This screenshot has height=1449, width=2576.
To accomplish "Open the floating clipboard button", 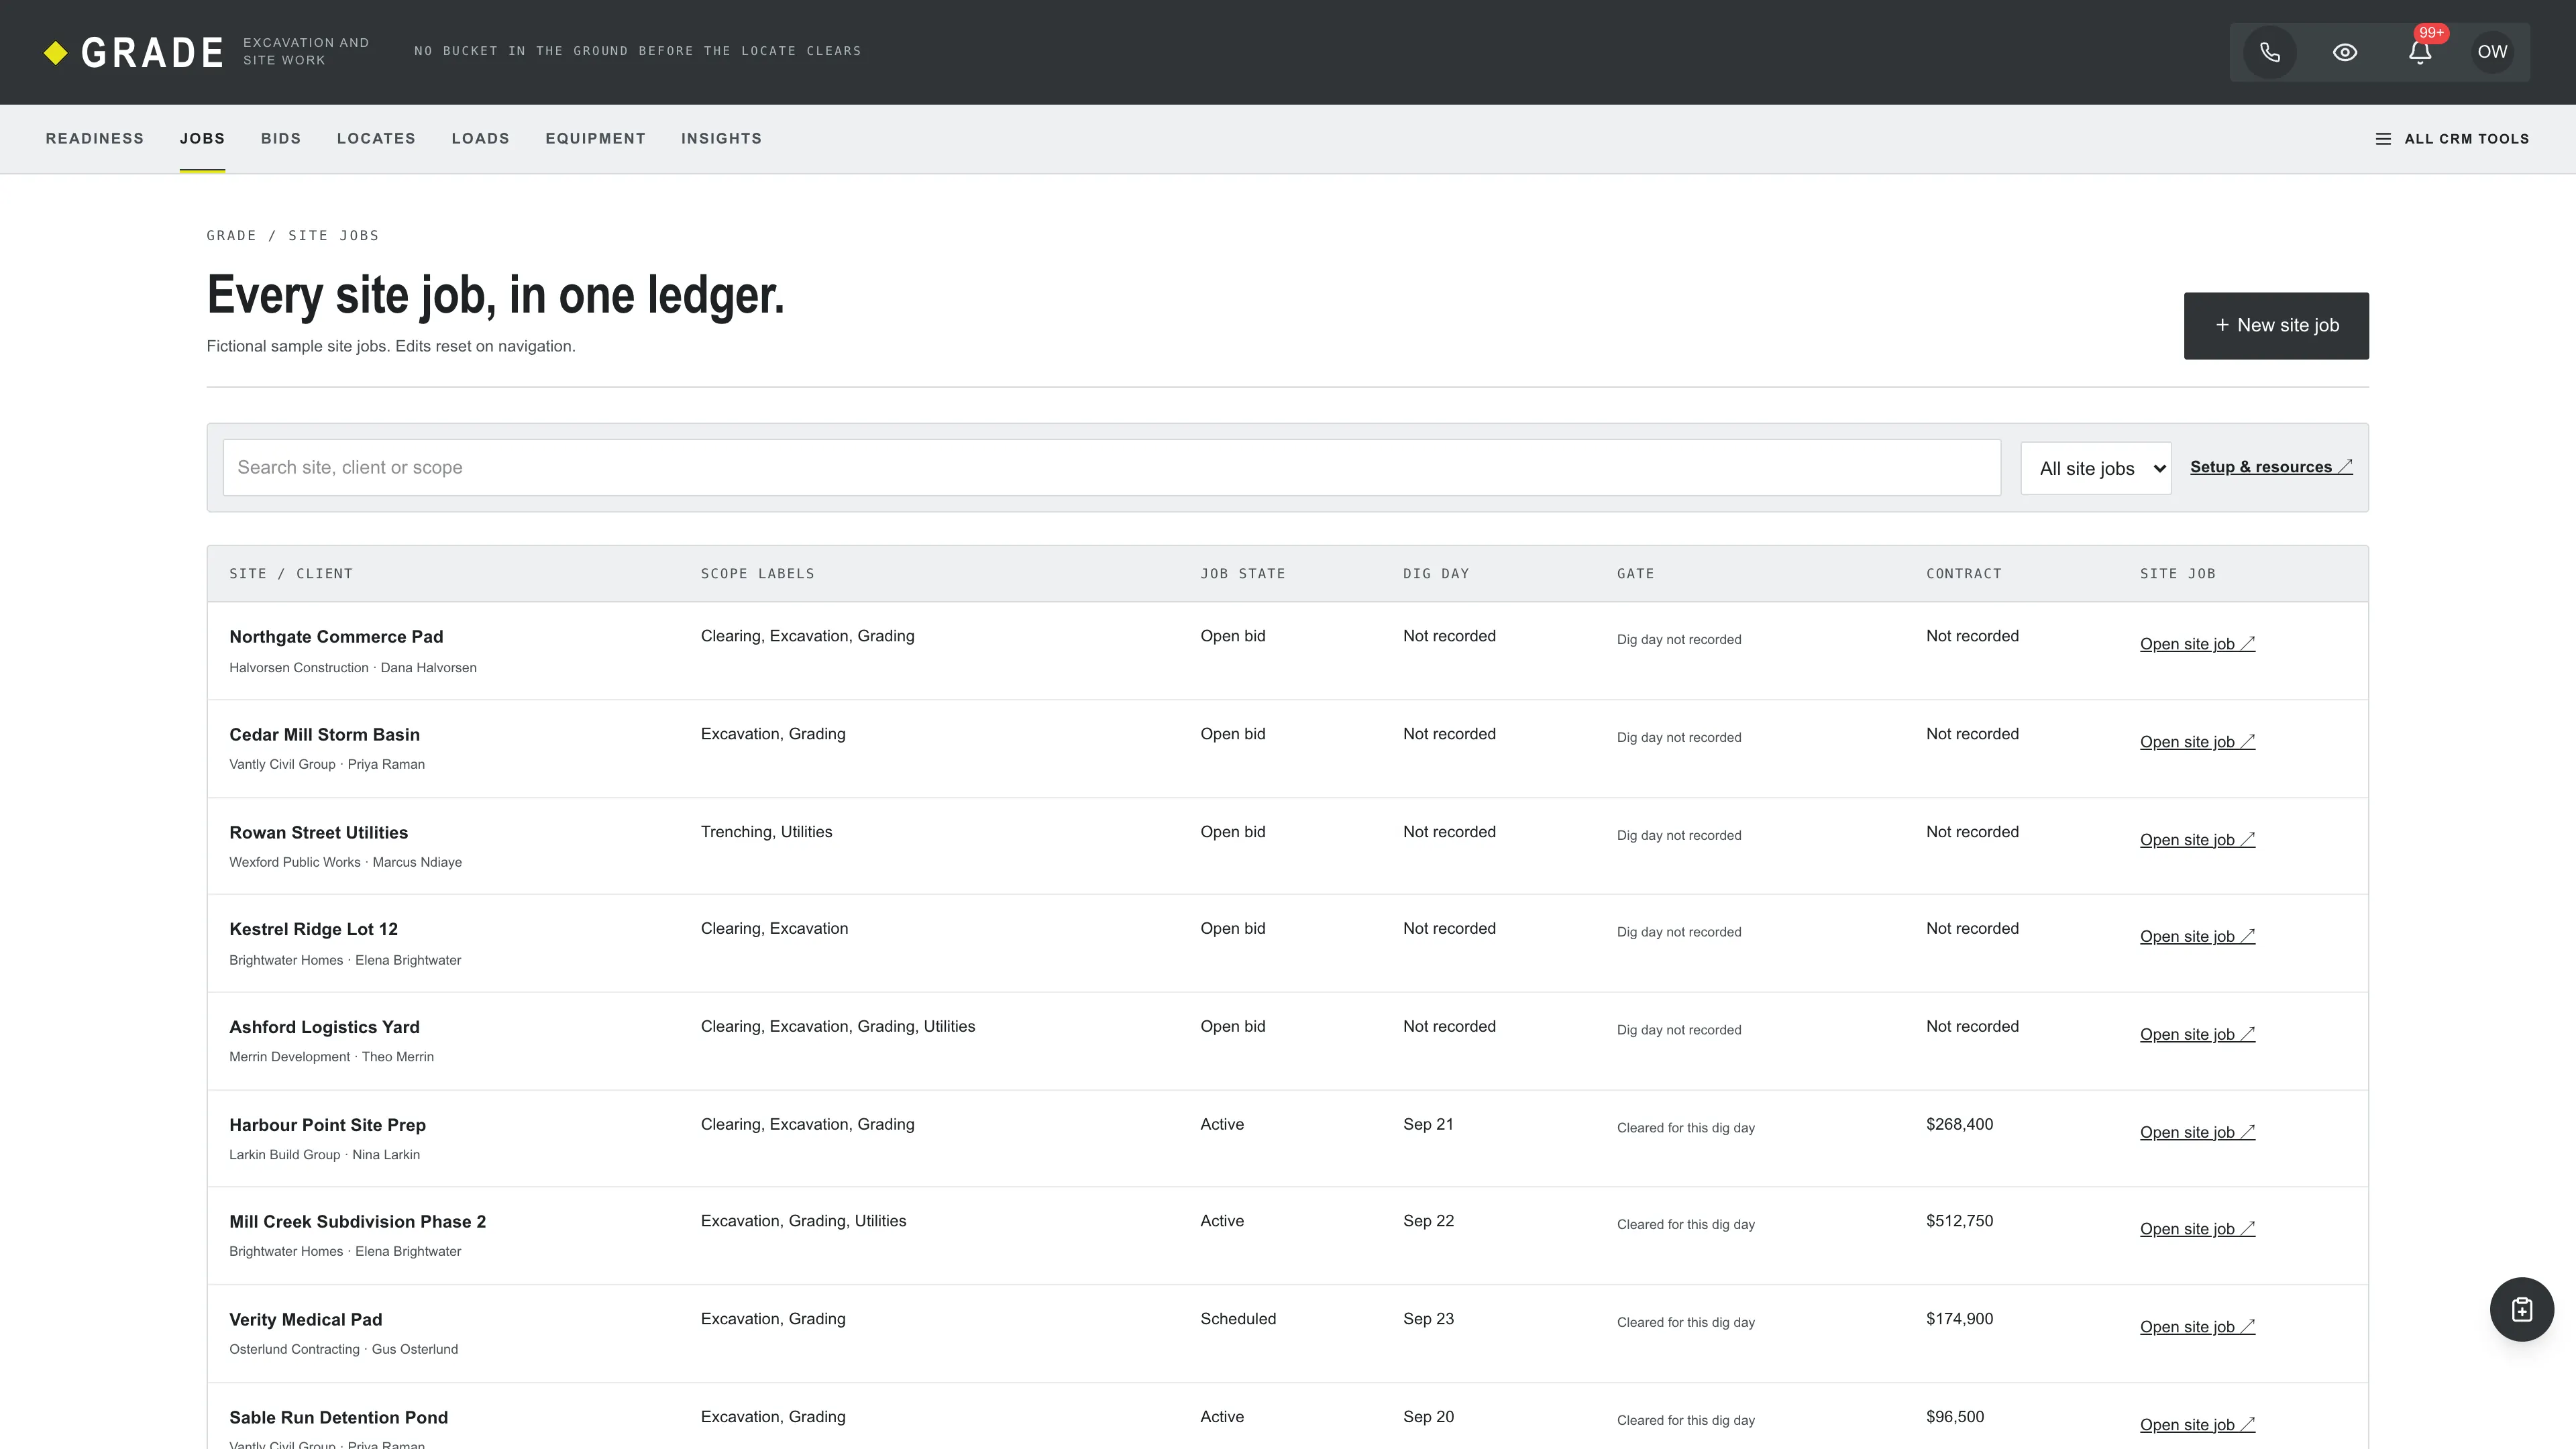I will pyautogui.click(x=2521, y=1309).
